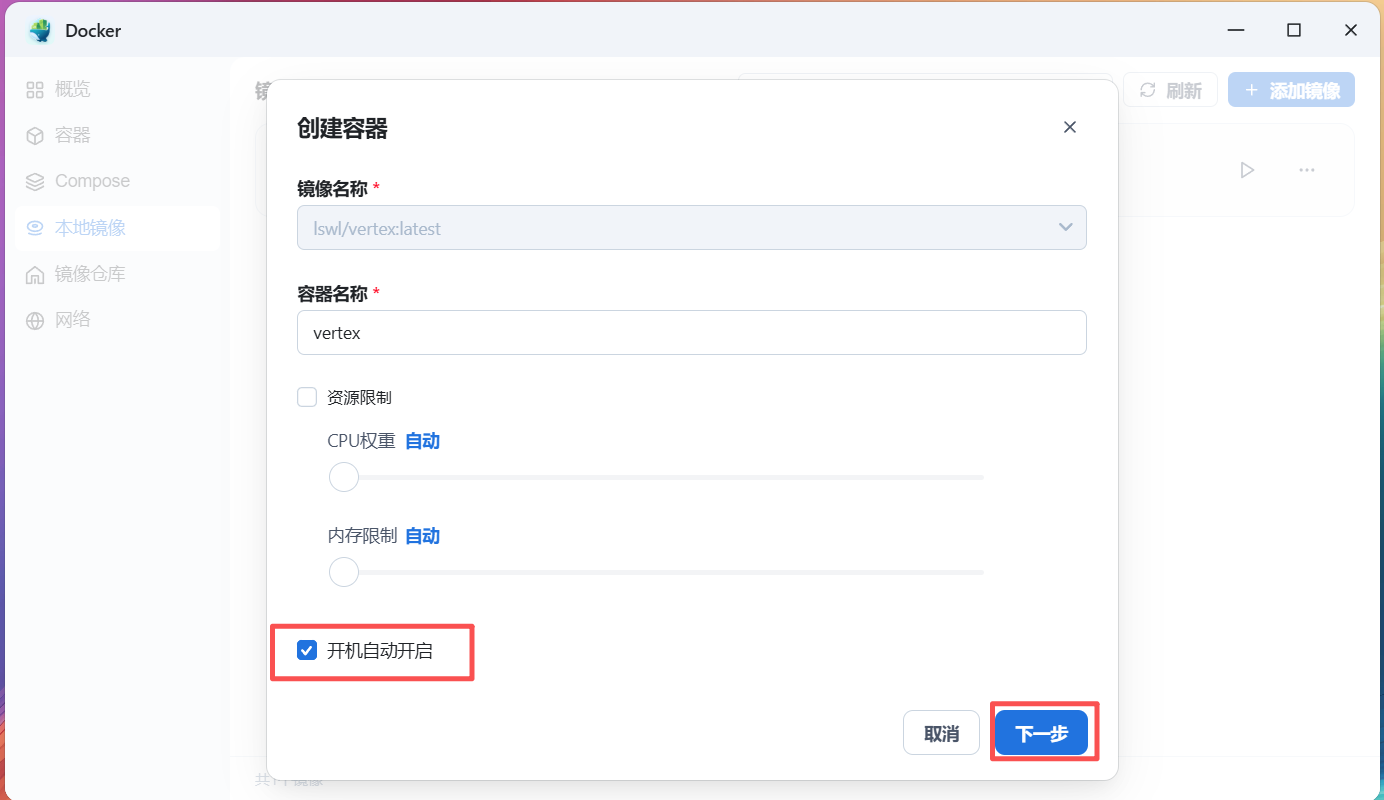This screenshot has width=1384, height=800.
Task: Click the CPU权重 slider handle
Action: click(x=344, y=477)
